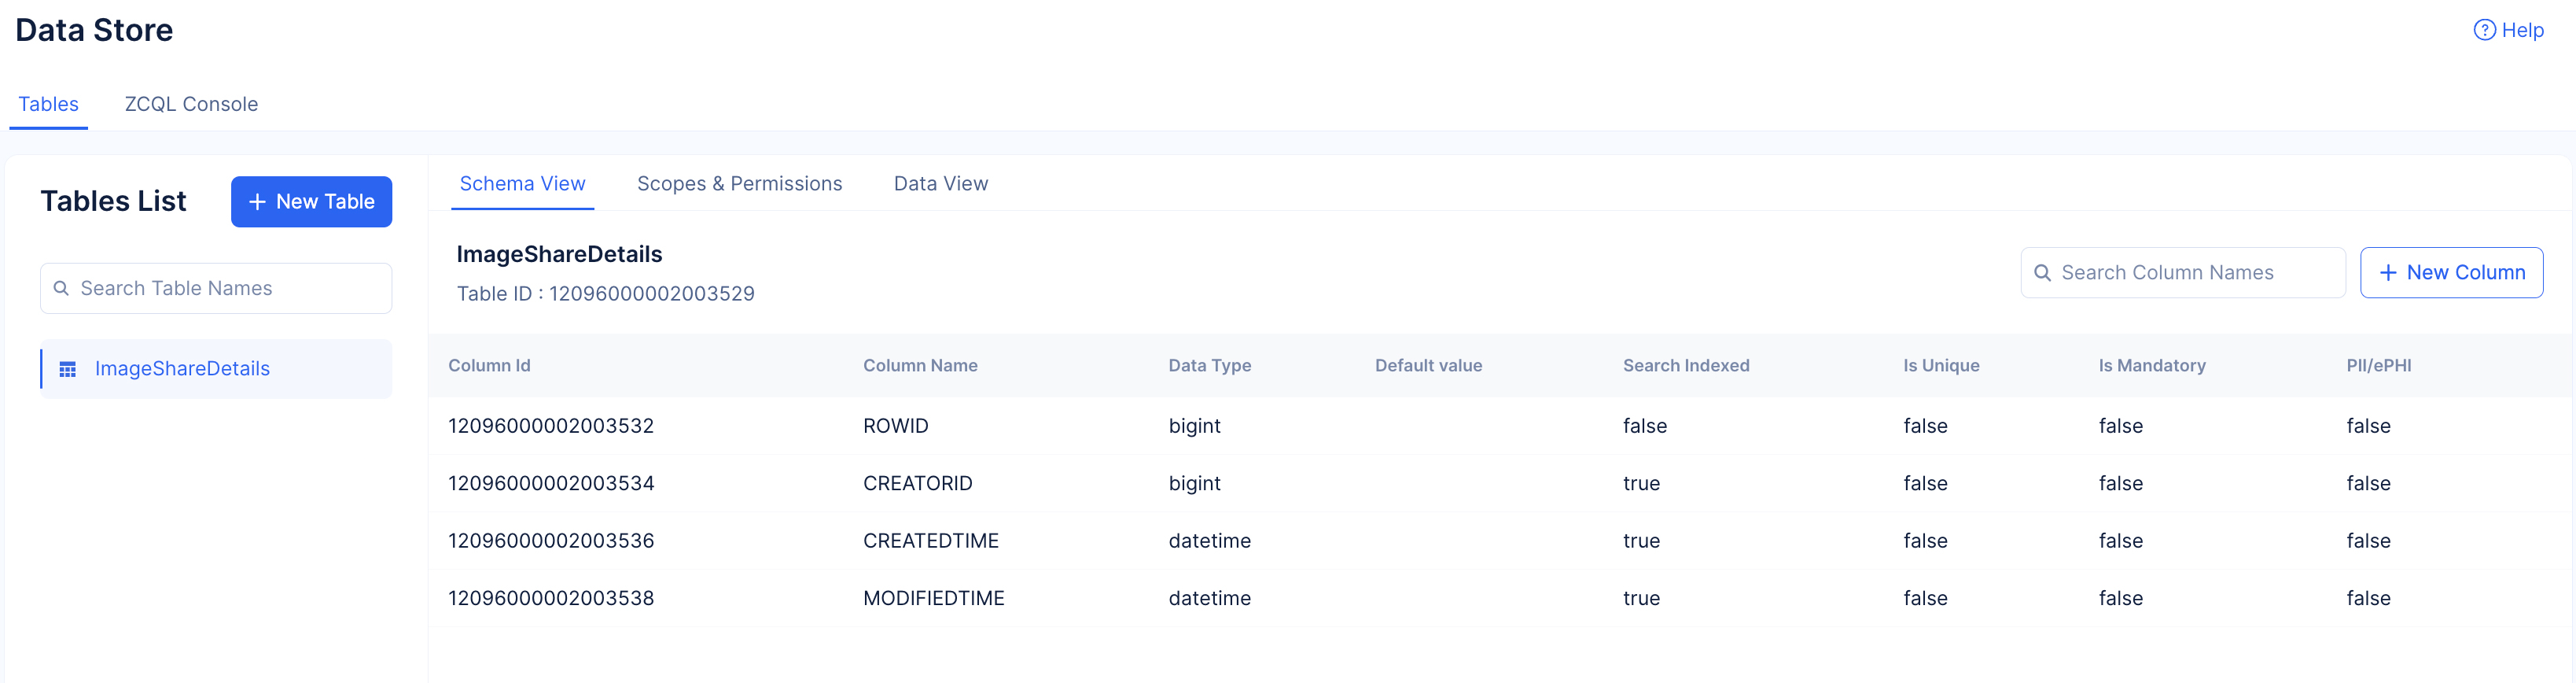Switch to the ZCQL Console tab
This screenshot has height=683, width=2576.
(191, 104)
